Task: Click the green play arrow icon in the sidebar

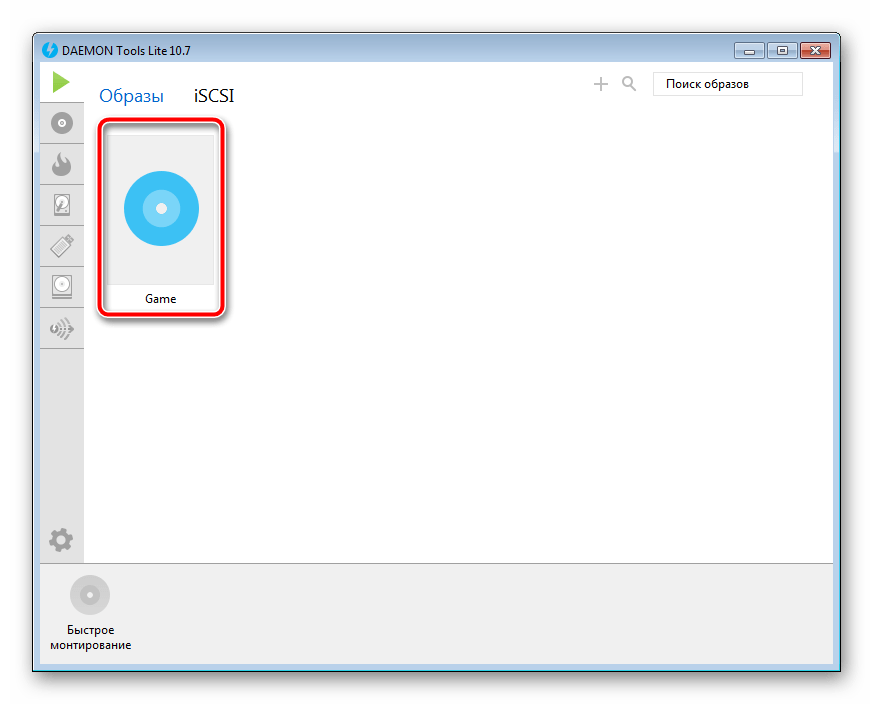Action: [x=61, y=82]
